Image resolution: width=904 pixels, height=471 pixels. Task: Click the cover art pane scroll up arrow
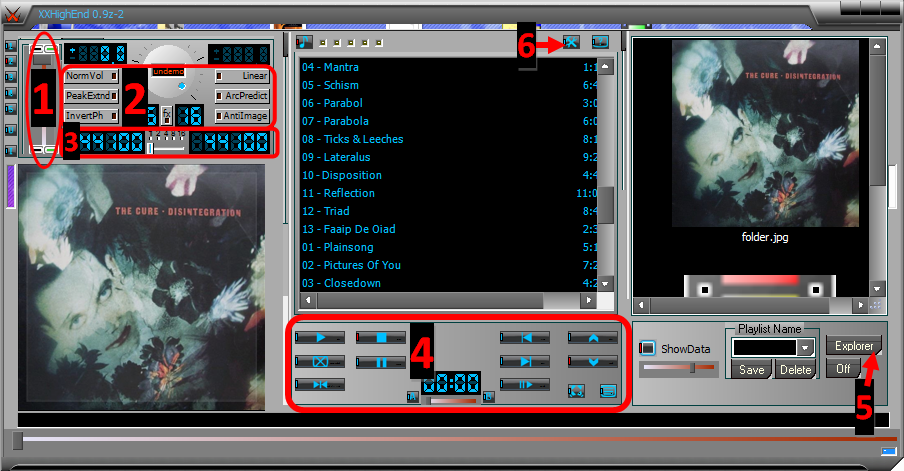[x=877, y=47]
